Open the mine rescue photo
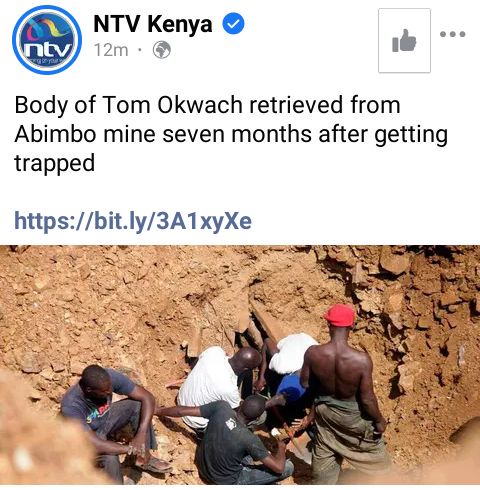 pos(240,365)
